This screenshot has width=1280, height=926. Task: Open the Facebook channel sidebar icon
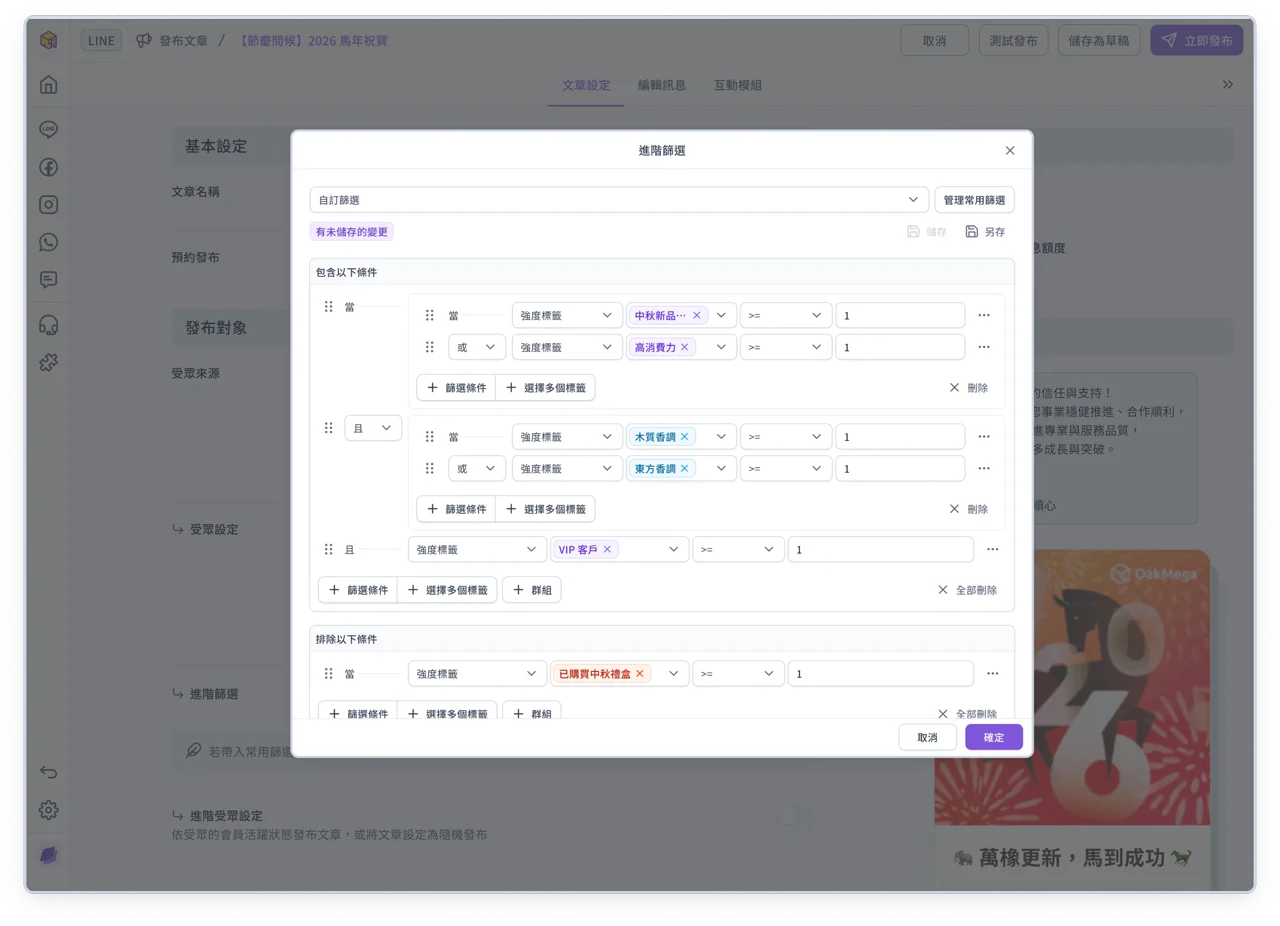[x=48, y=167]
